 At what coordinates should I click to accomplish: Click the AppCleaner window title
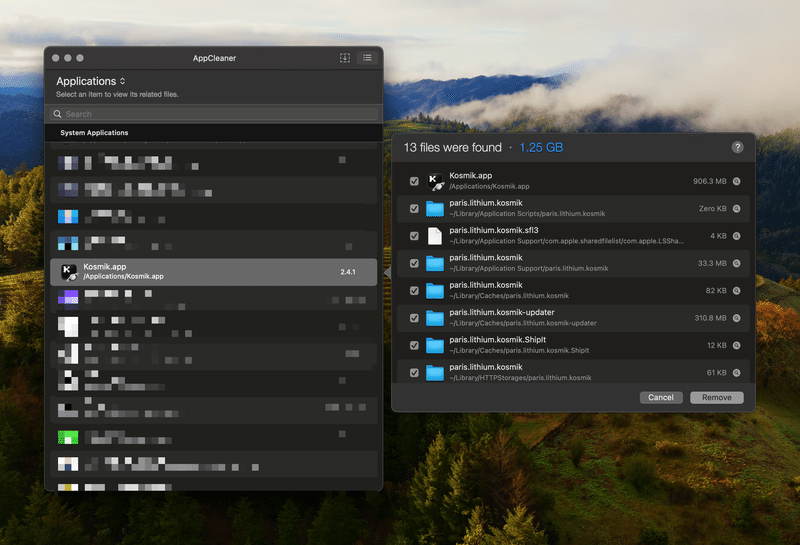point(214,58)
